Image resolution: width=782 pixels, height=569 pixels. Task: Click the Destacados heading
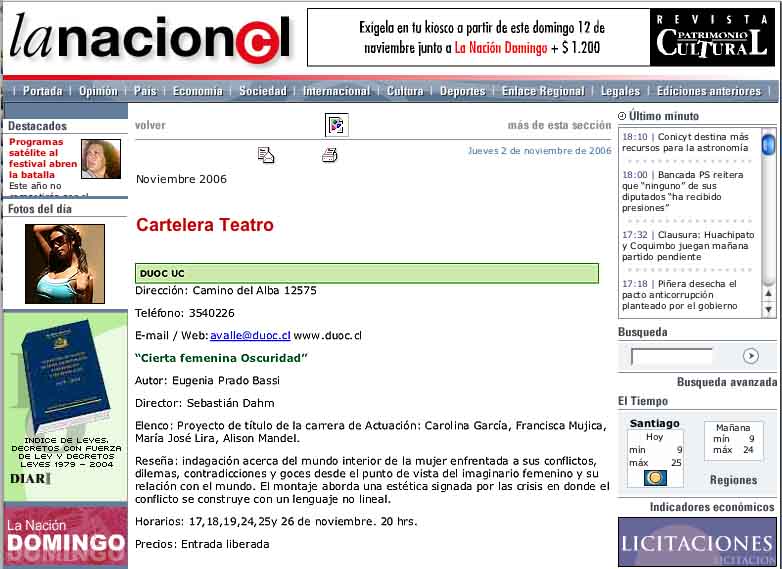37,126
